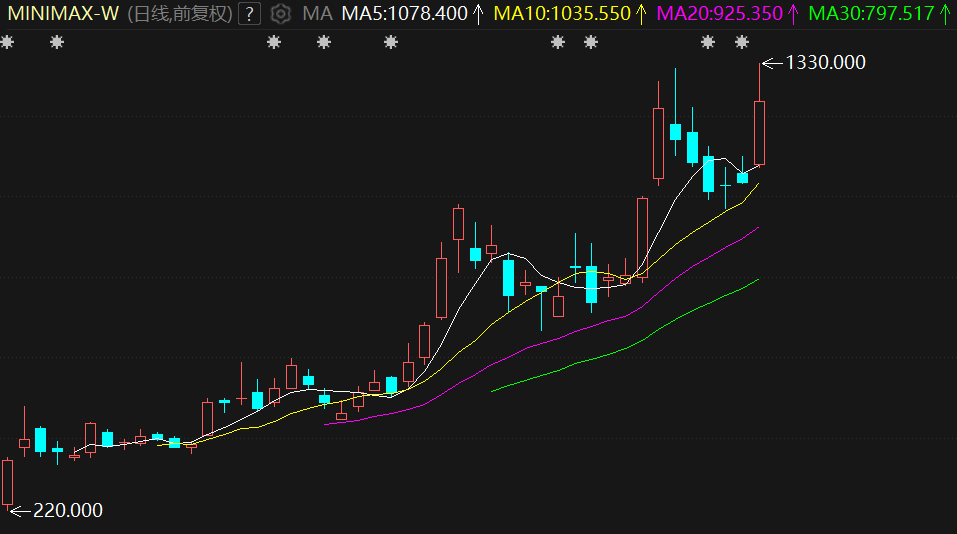Click the MINIMAX-W stock title

62,14
